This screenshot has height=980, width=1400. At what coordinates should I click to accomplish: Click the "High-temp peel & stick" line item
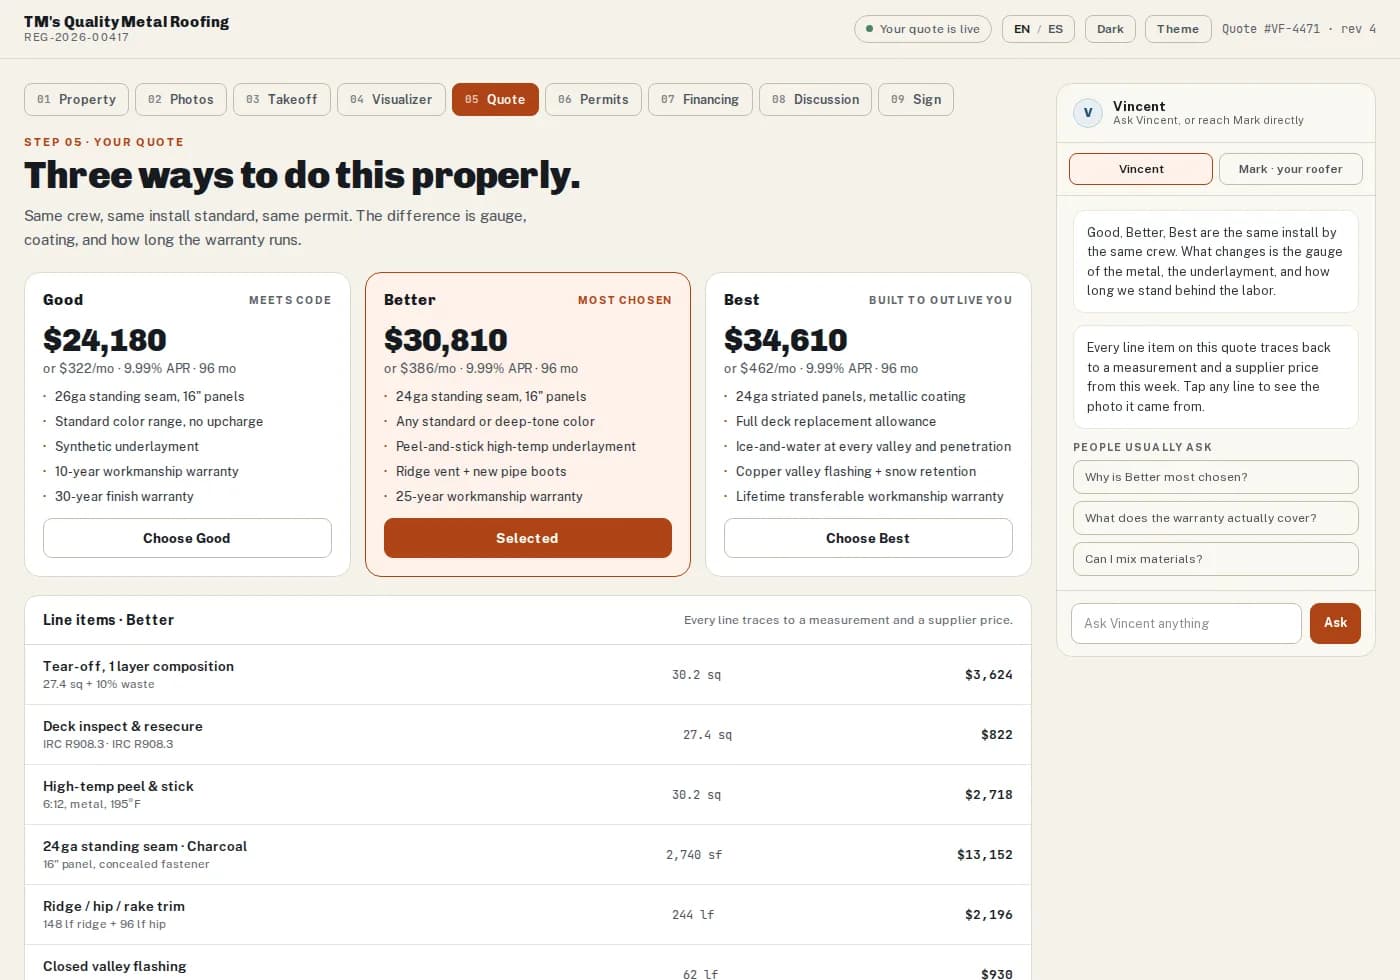528,795
